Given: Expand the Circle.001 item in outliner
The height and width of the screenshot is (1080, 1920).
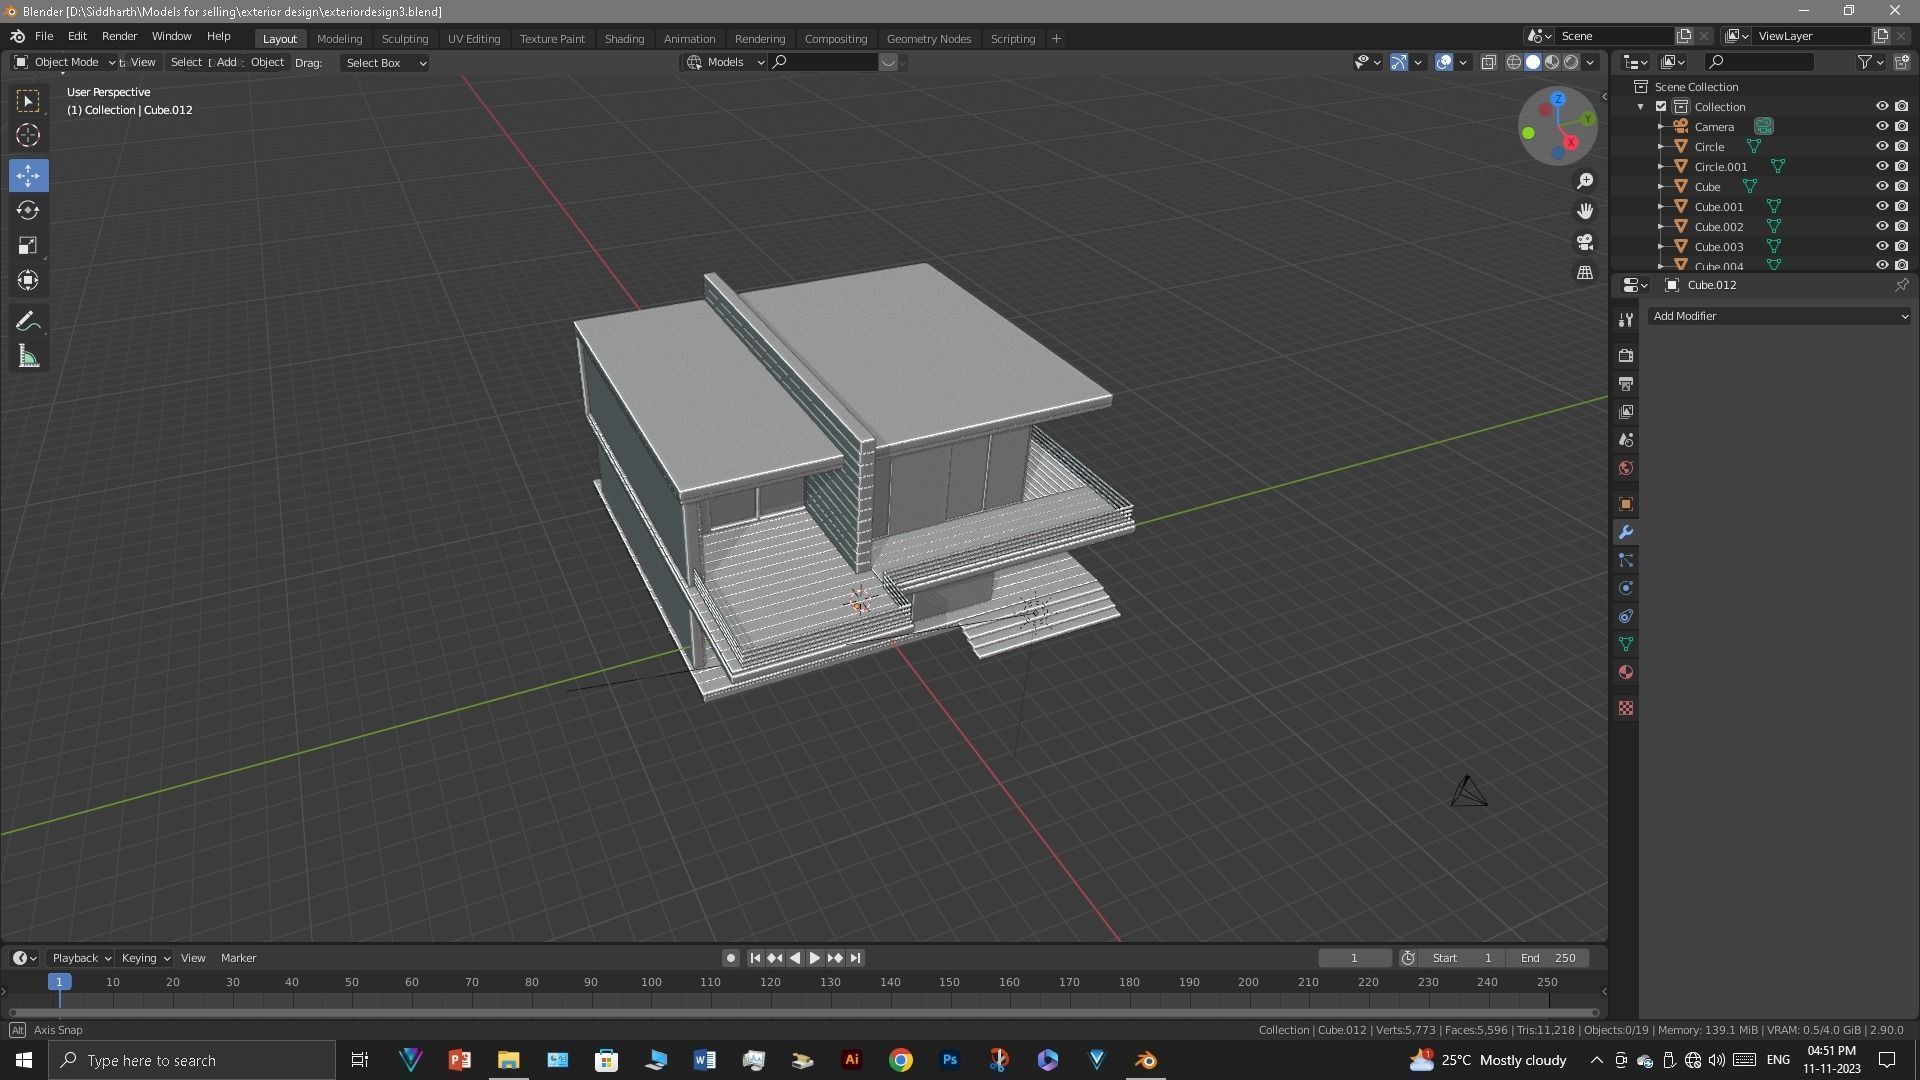Looking at the screenshot, I should [1661, 166].
